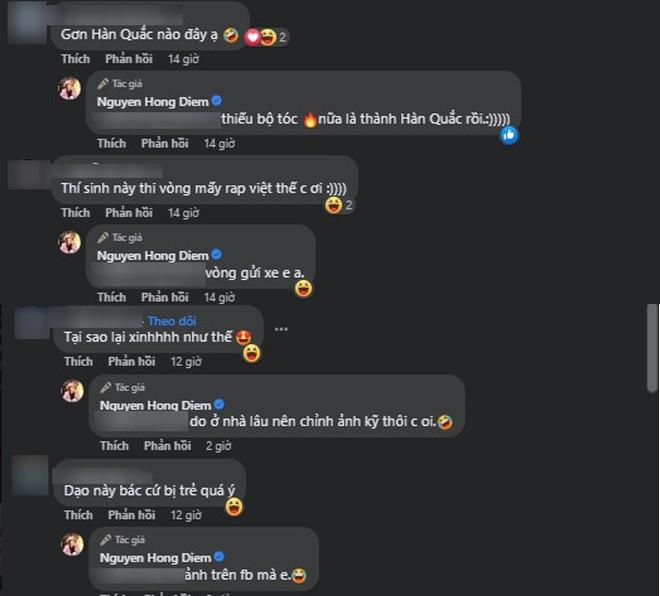Image resolution: width=660 pixels, height=596 pixels.
Task: Click the Tác giả author badge on the 'chỉnh ảnh' reply
Action: coord(123,387)
